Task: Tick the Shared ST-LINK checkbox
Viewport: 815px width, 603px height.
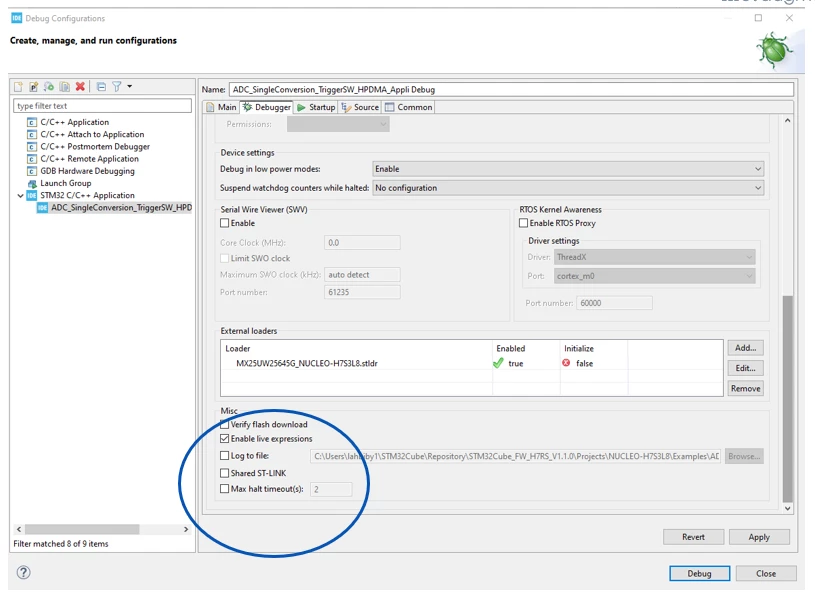Action: 225,473
